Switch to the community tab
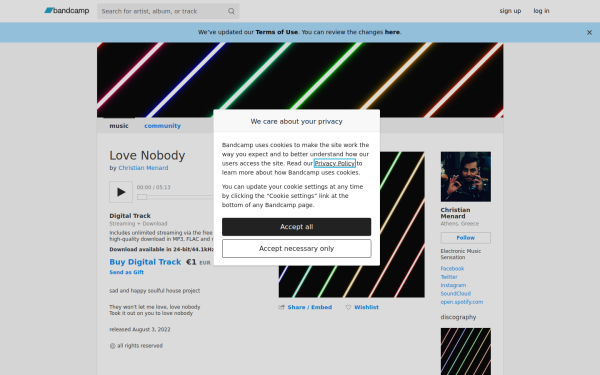The height and width of the screenshot is (375, 600). click(x=162, y=126)
